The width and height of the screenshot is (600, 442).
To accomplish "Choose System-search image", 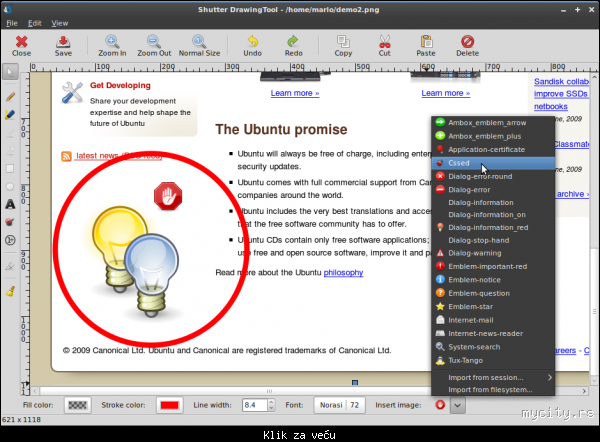I will coord(493,347).
